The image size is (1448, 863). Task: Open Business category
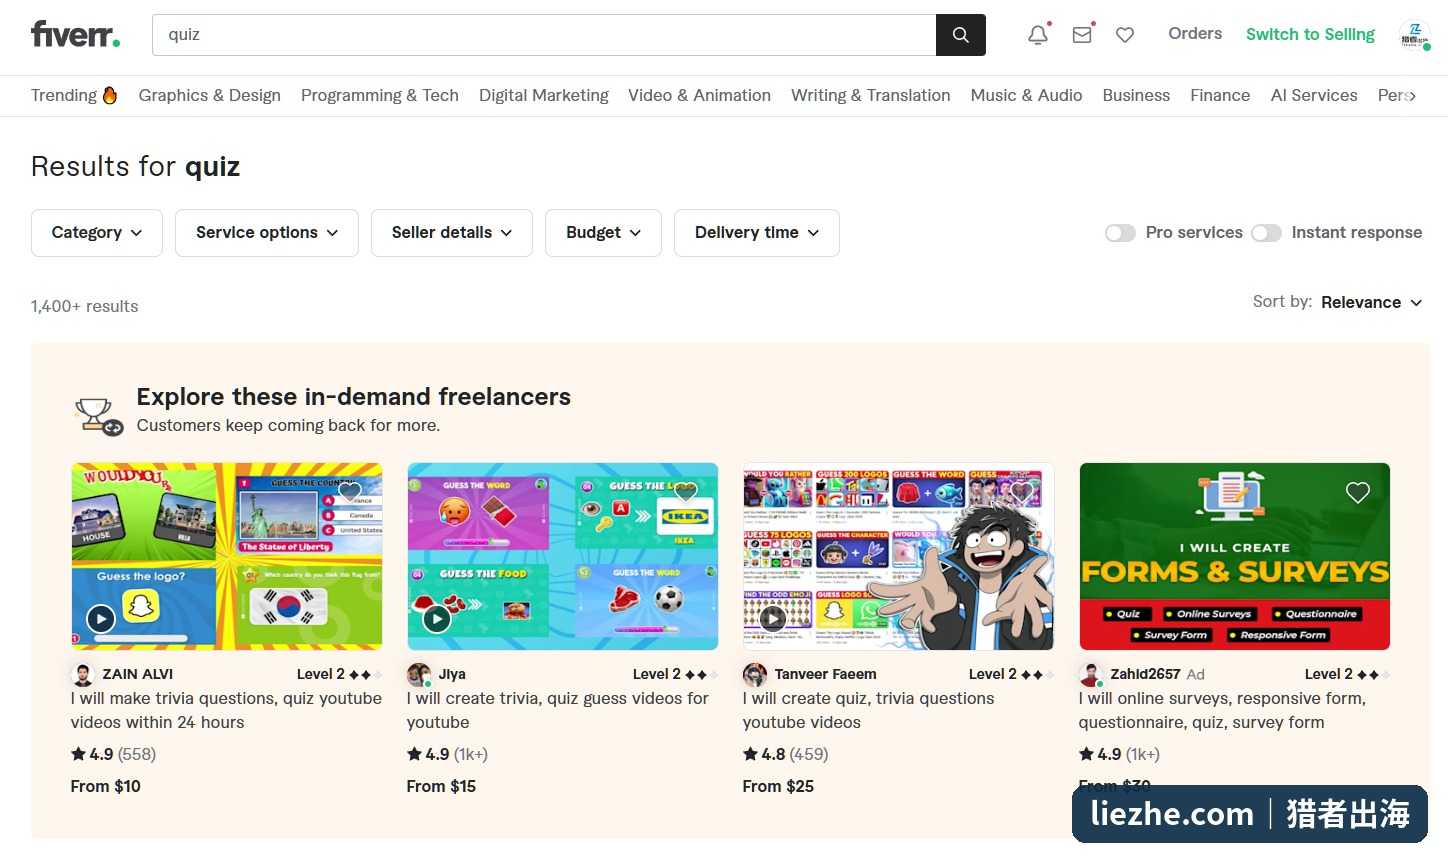[1136, 95]
